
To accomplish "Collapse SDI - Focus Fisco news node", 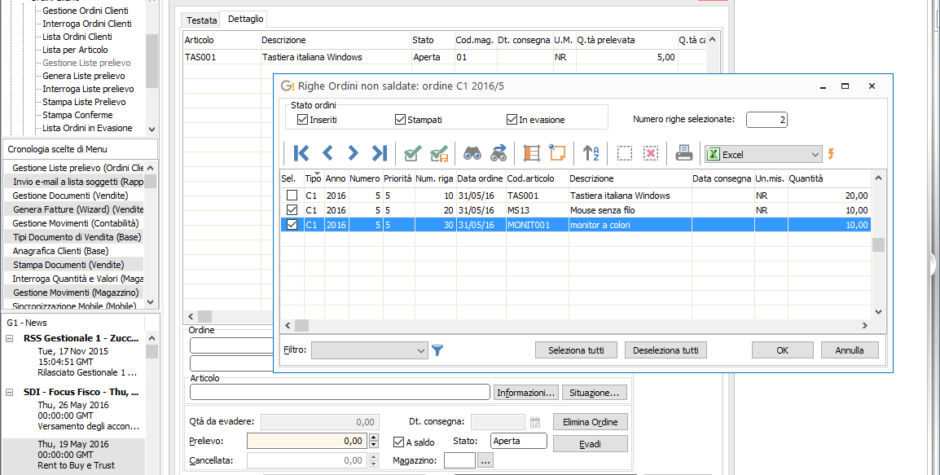I will pyautogui.click(x=10, y=392).
